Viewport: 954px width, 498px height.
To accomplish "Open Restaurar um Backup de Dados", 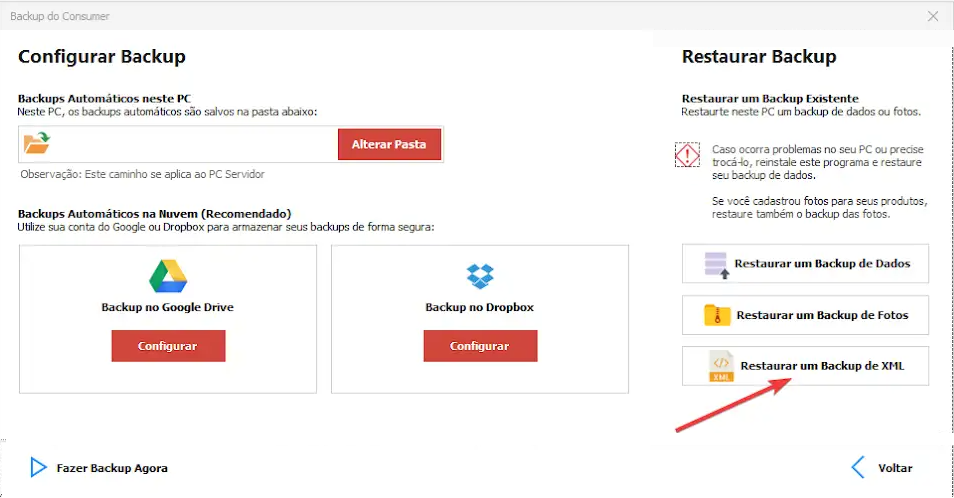I will 821,264.
